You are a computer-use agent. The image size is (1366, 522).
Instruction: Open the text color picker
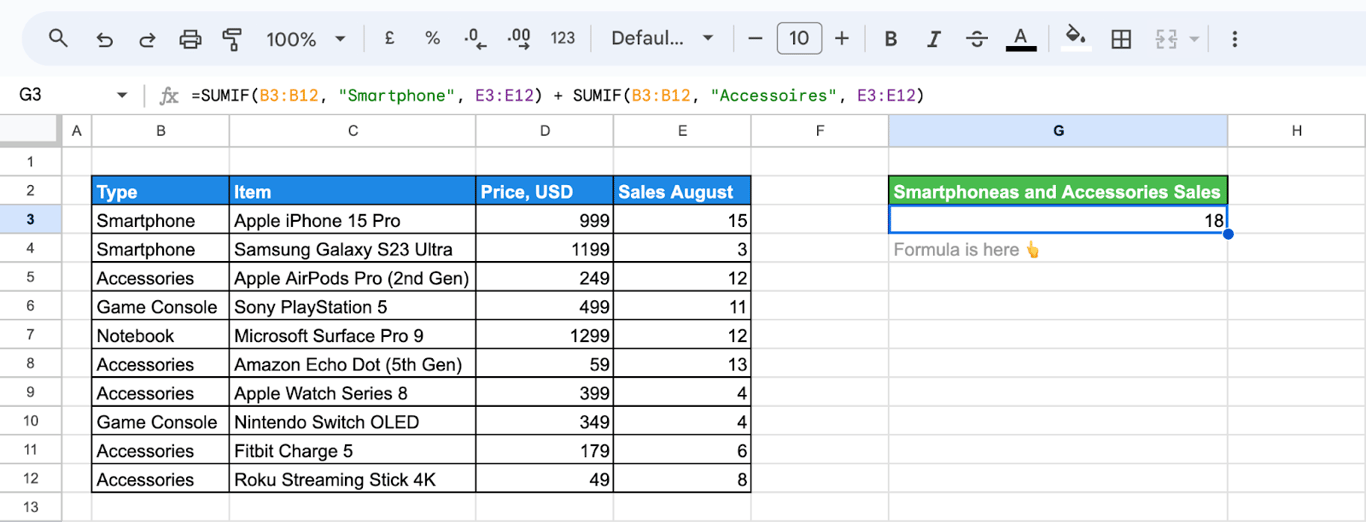1020,39
